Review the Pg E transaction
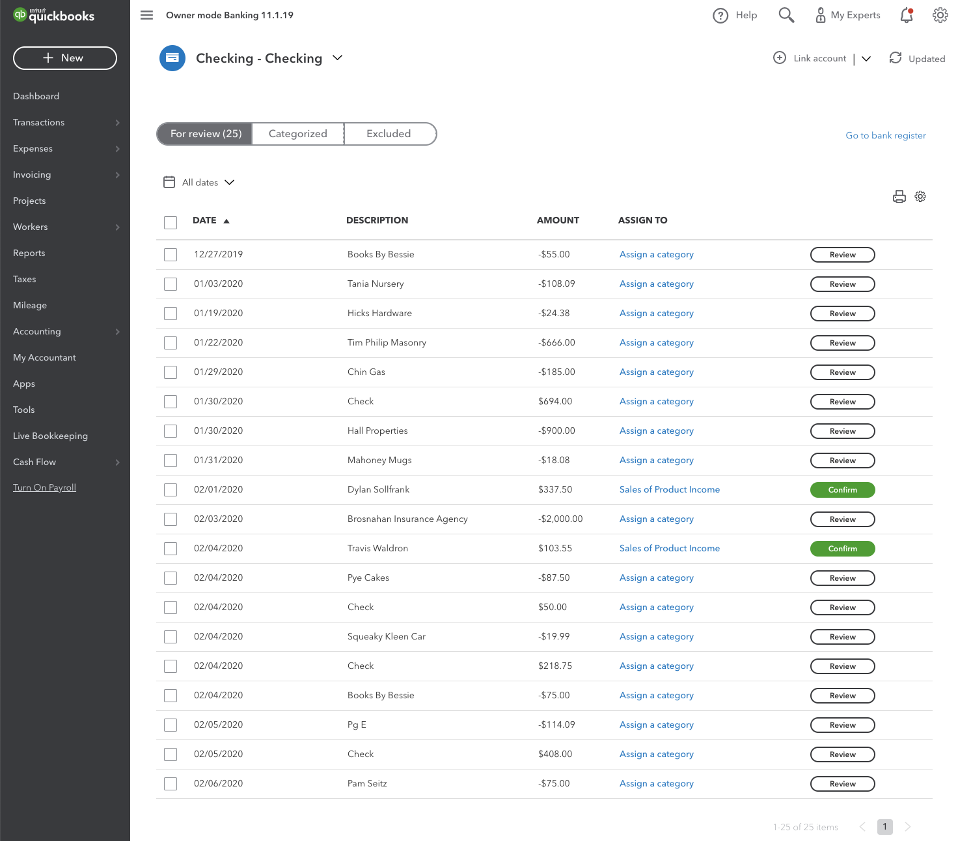 tap(842, 725)
